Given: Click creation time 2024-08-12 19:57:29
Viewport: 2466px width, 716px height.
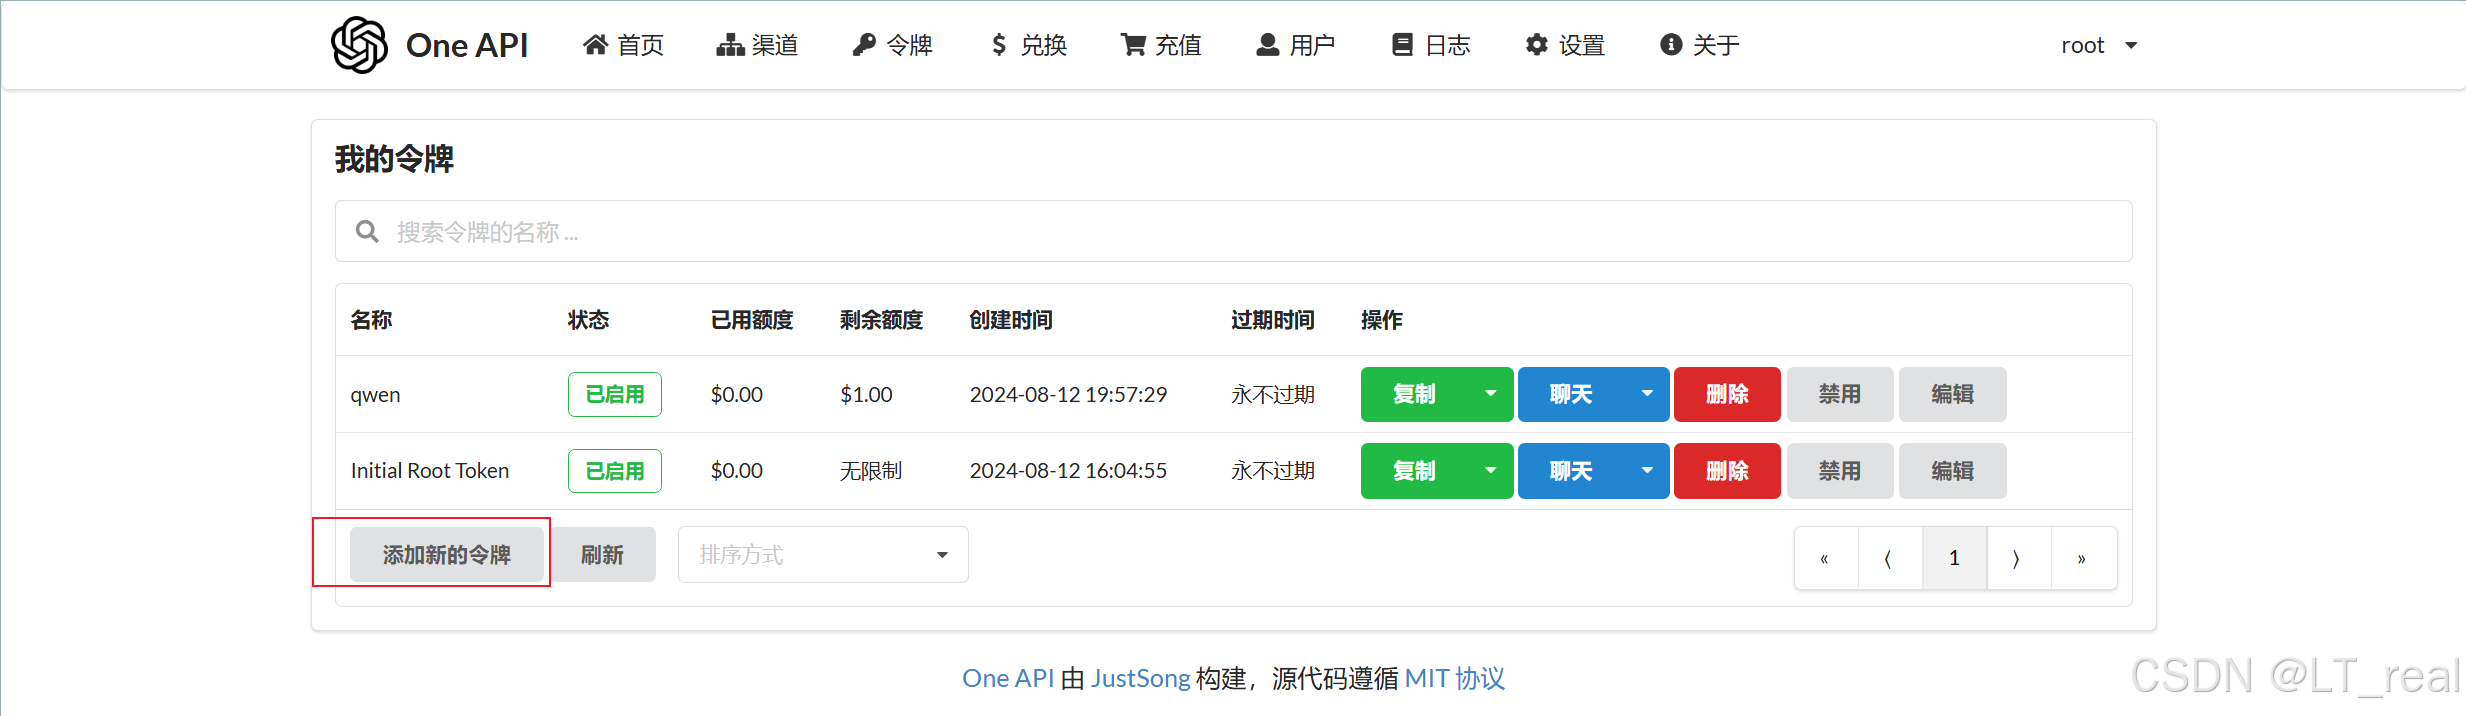Looking at the screenshot, I should point(1068,395).
